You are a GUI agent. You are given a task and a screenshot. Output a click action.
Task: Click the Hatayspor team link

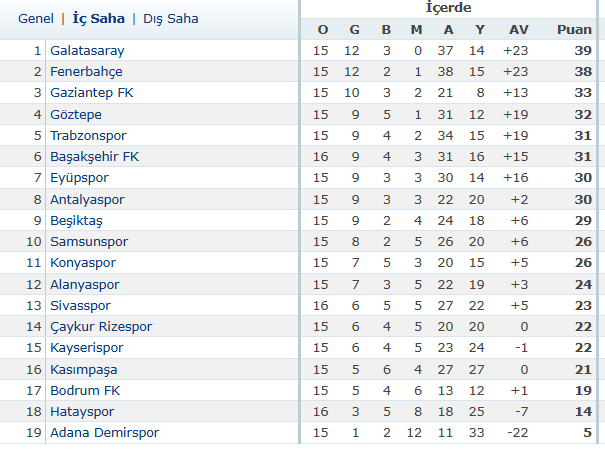(82, 412)
